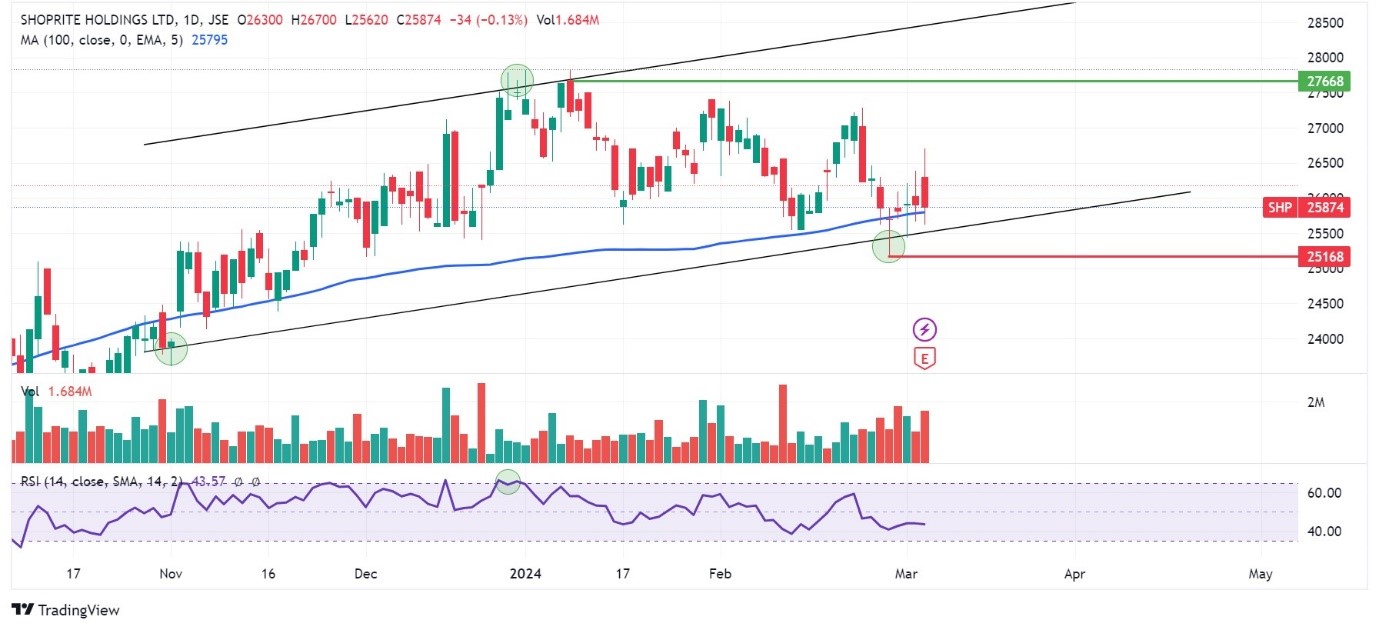The image size is (1379, 630).
Task: Select green circle near the 25168 low
Action: pos(889,245)
